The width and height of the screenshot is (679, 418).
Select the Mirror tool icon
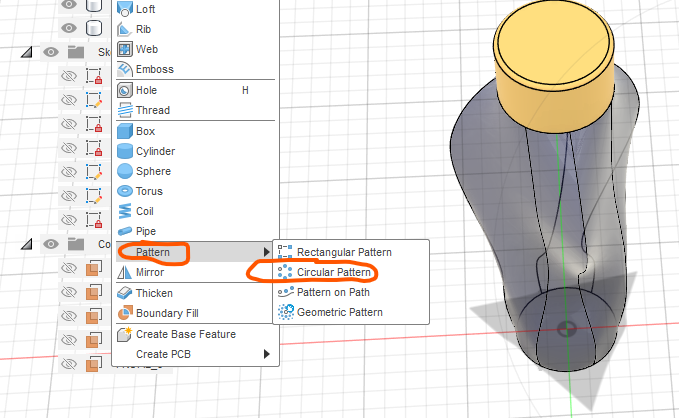click(x=125, y=272)
